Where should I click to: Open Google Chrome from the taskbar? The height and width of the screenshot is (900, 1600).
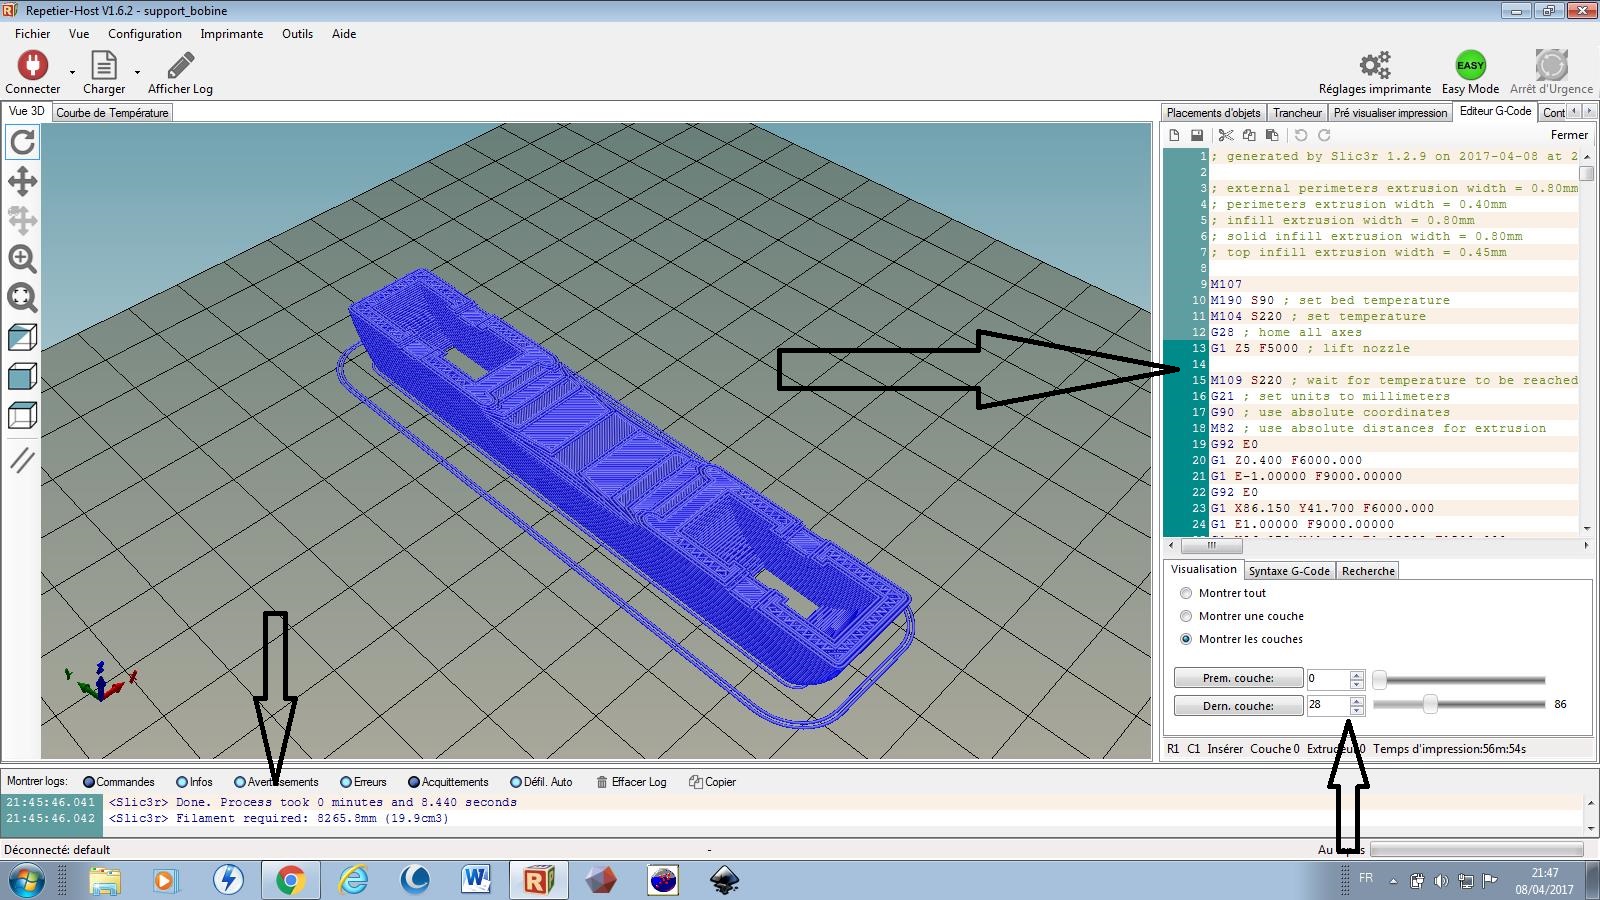pos(290,880)
